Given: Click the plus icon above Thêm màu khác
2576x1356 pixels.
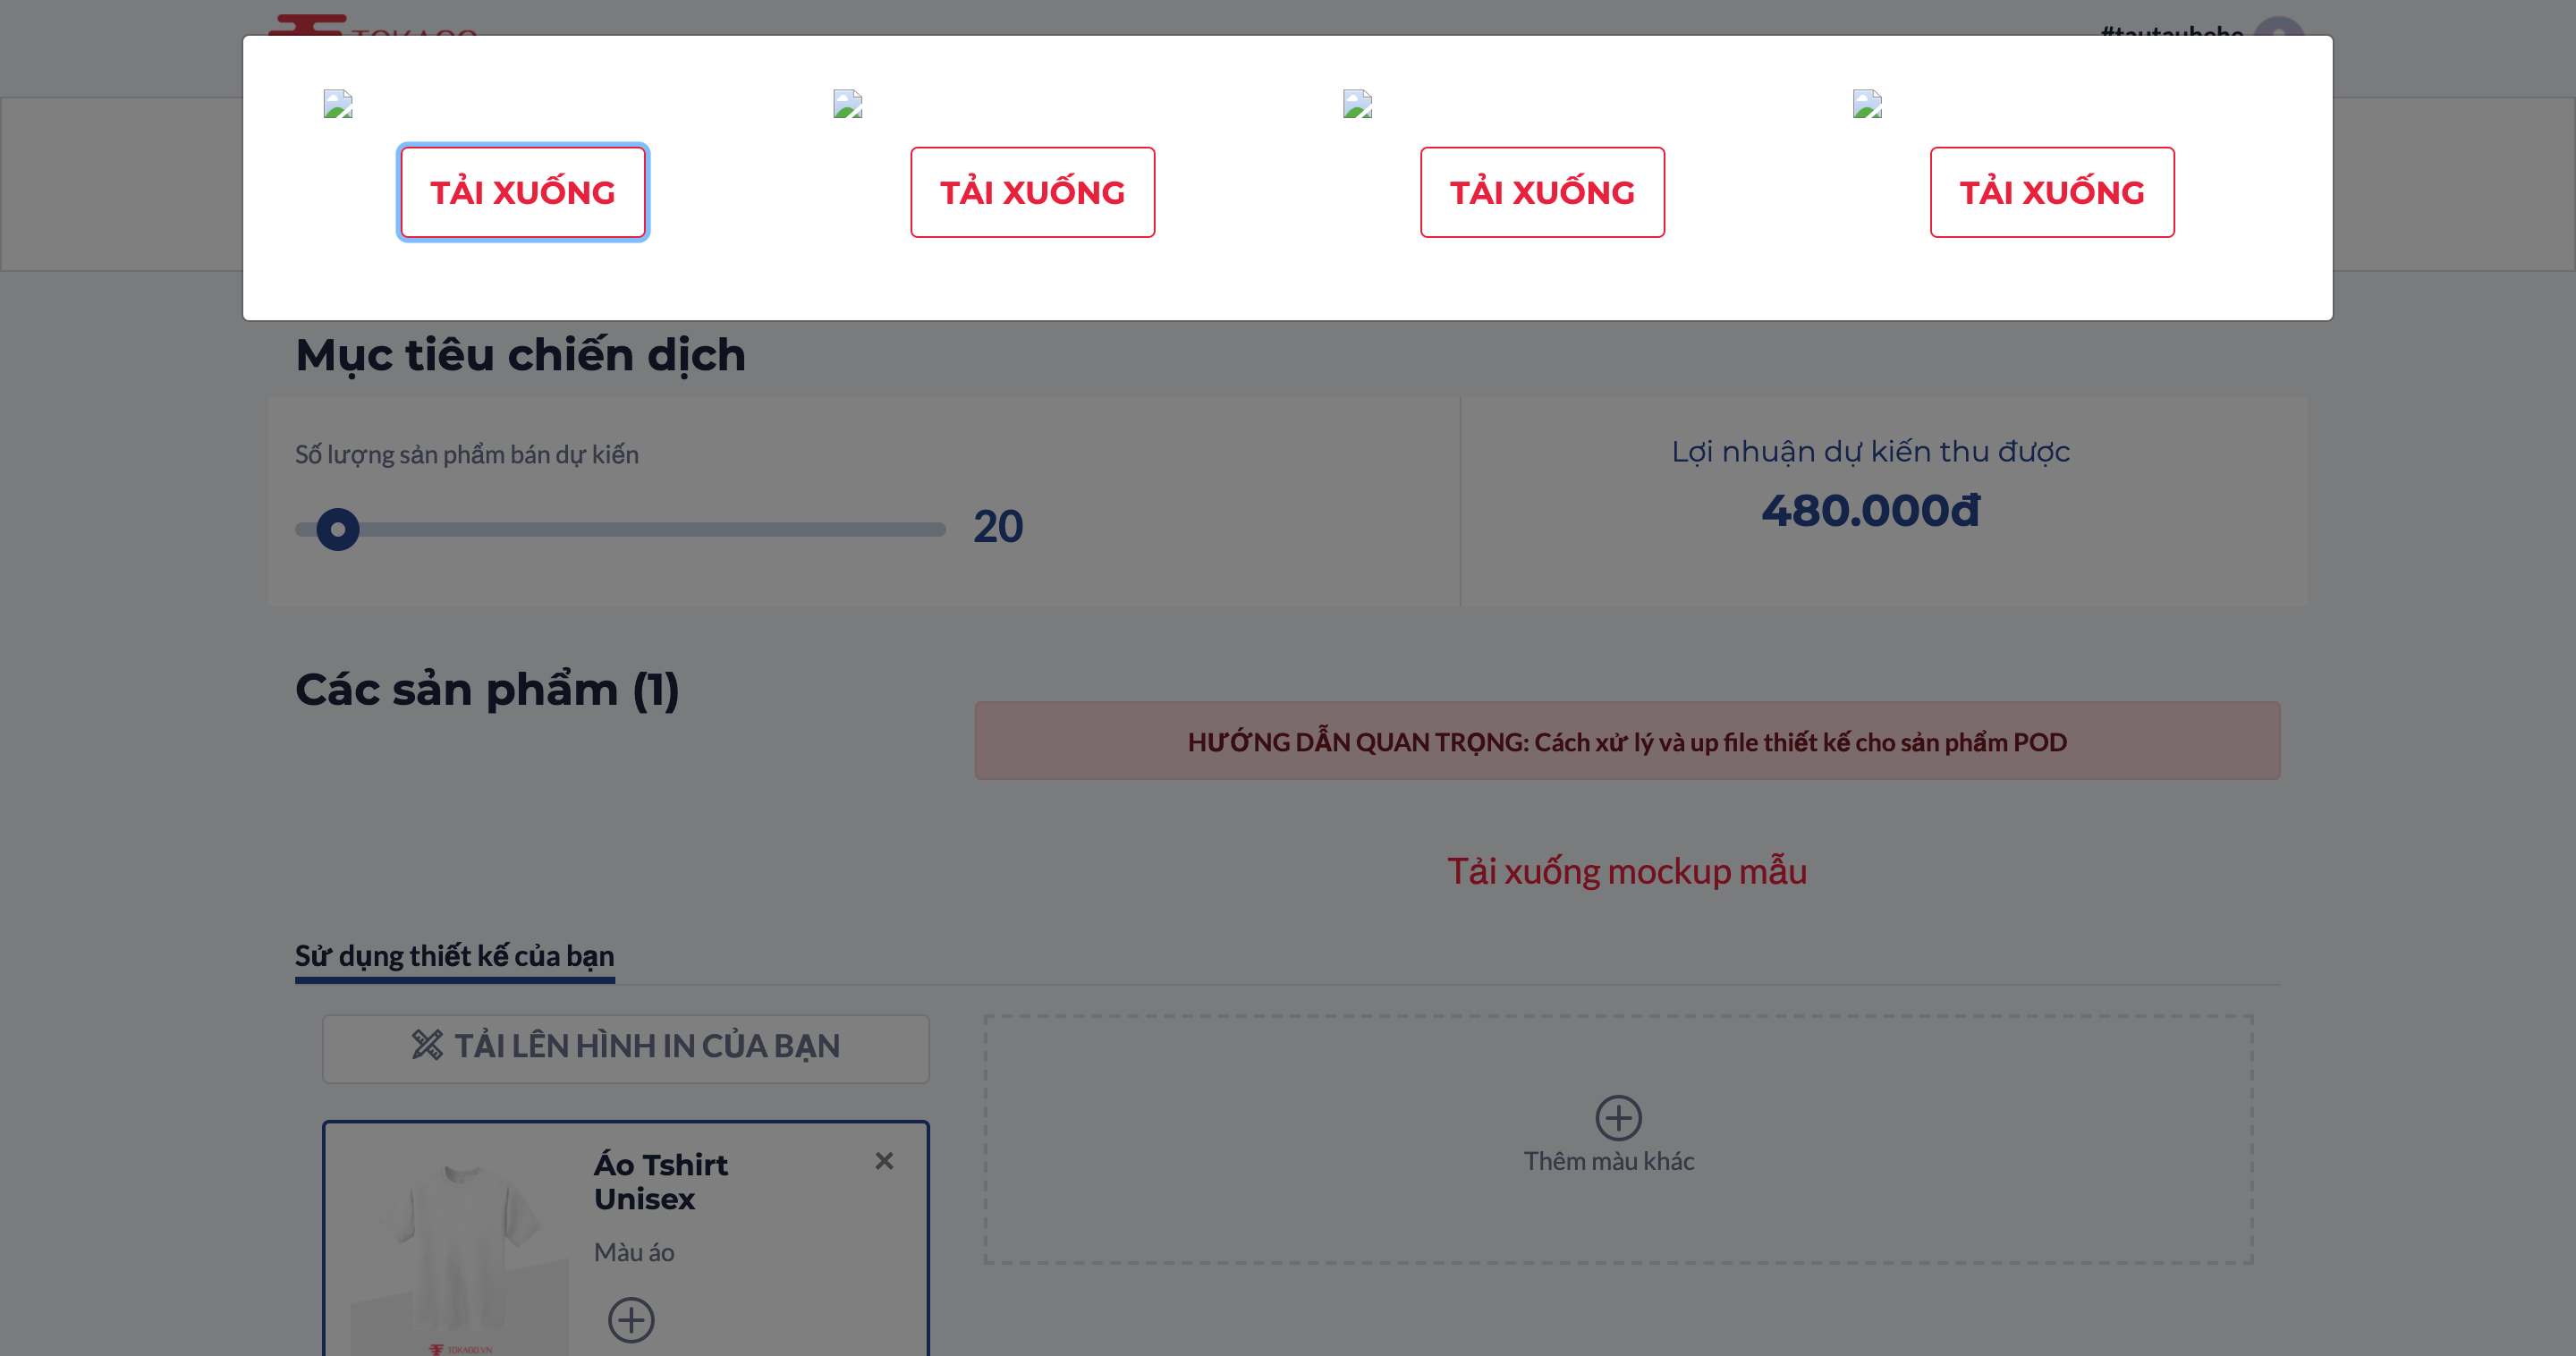Looking at the screenshot, I should tap(1618, 1117).
